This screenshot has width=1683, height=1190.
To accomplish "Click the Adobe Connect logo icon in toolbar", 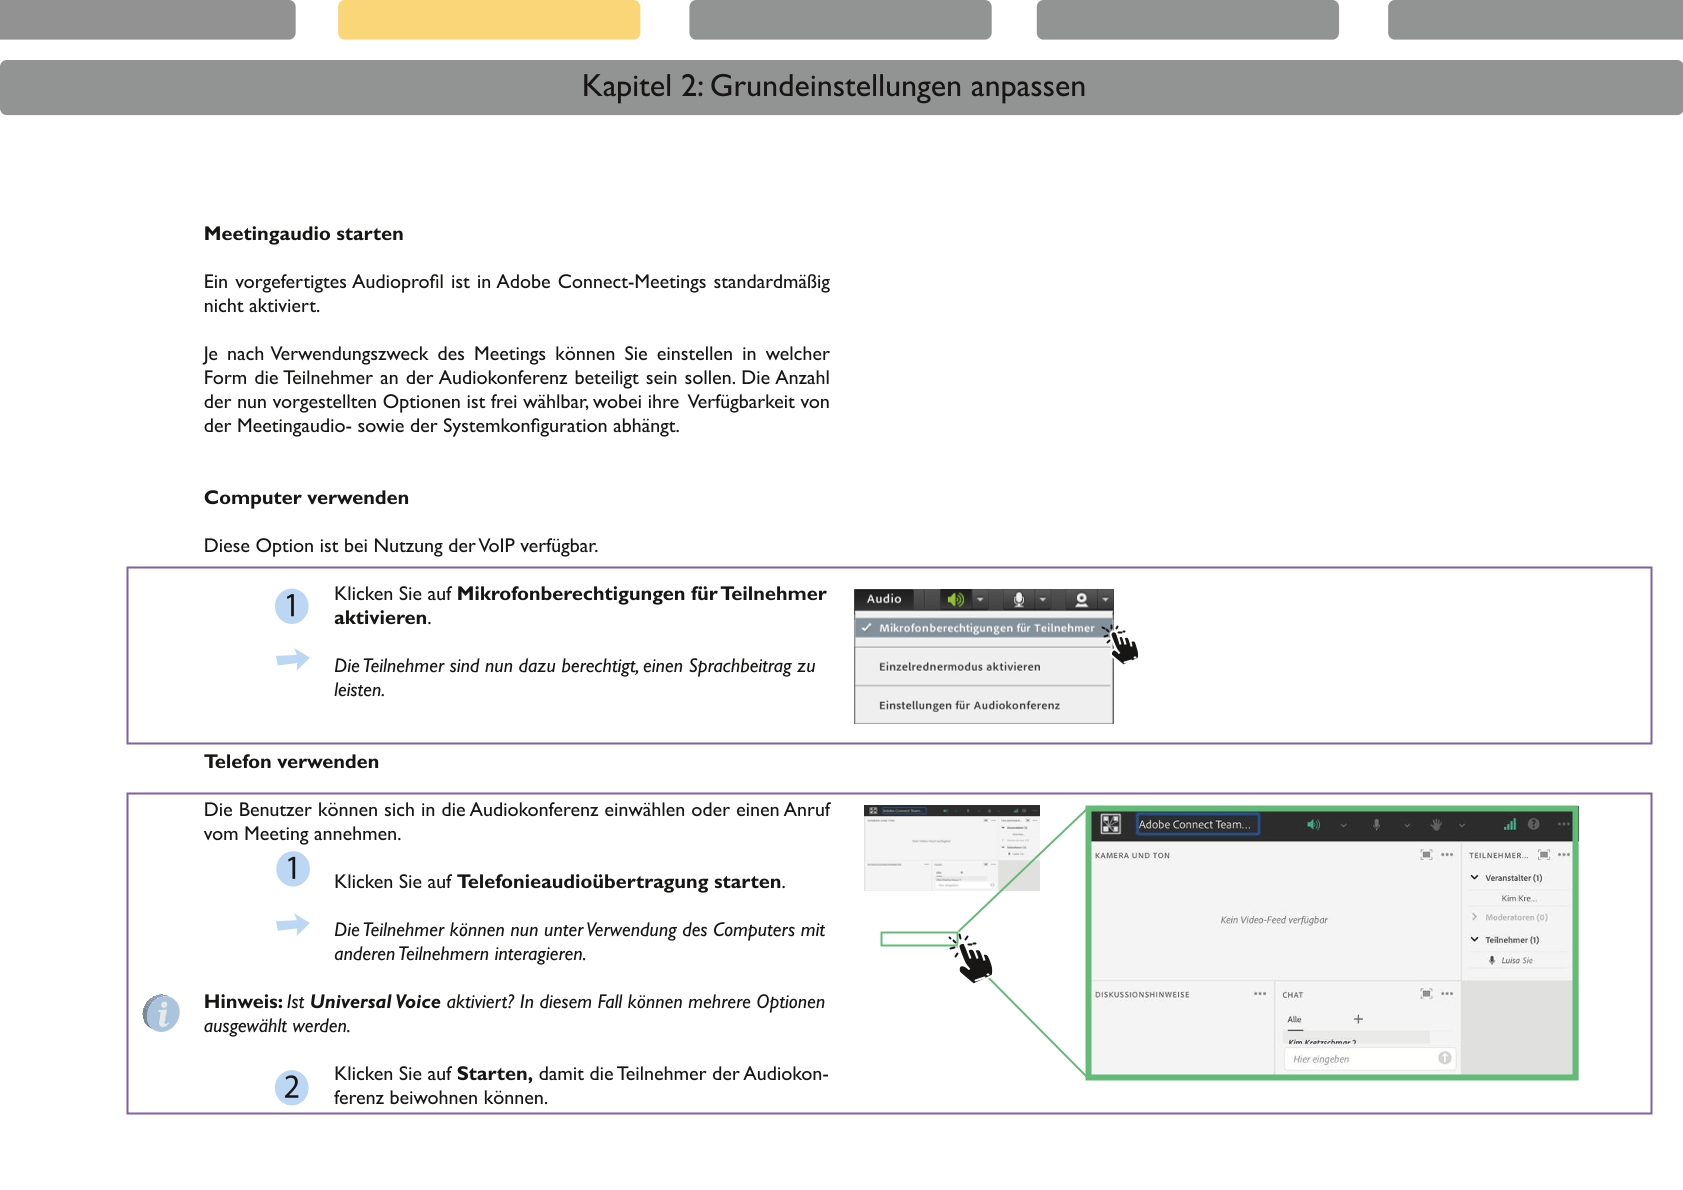I will coord(1110,824).
